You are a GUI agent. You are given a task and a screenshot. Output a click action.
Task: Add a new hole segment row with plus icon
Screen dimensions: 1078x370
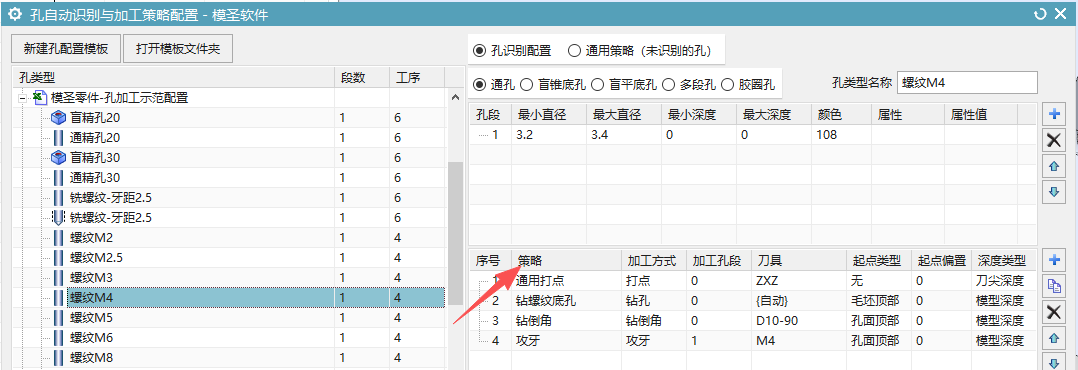point(1053,115)
